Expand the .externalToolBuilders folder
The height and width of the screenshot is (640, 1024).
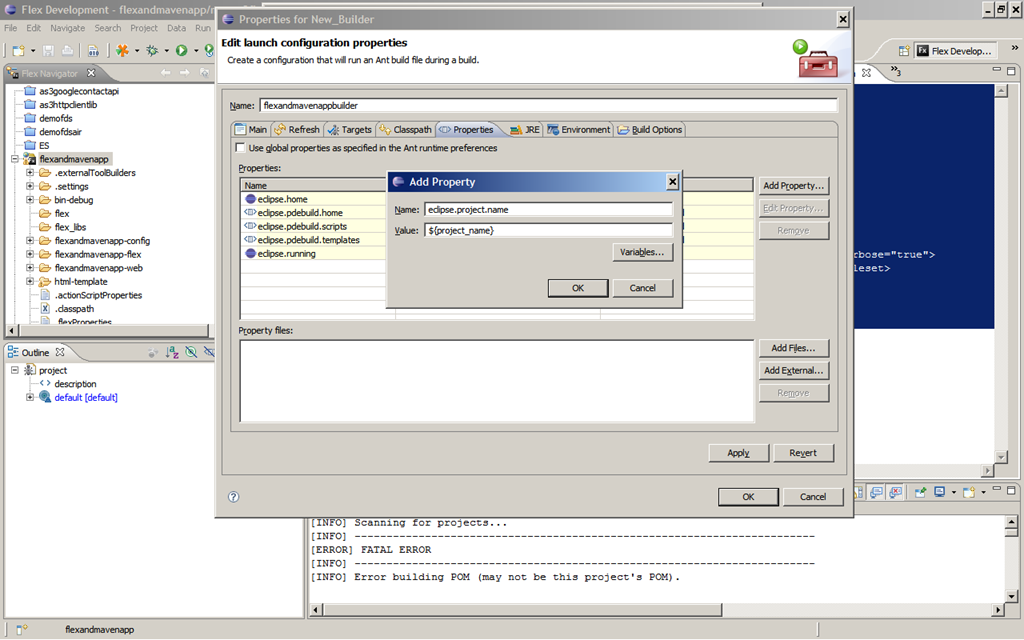pyautogui.click(x=30, y=172)
